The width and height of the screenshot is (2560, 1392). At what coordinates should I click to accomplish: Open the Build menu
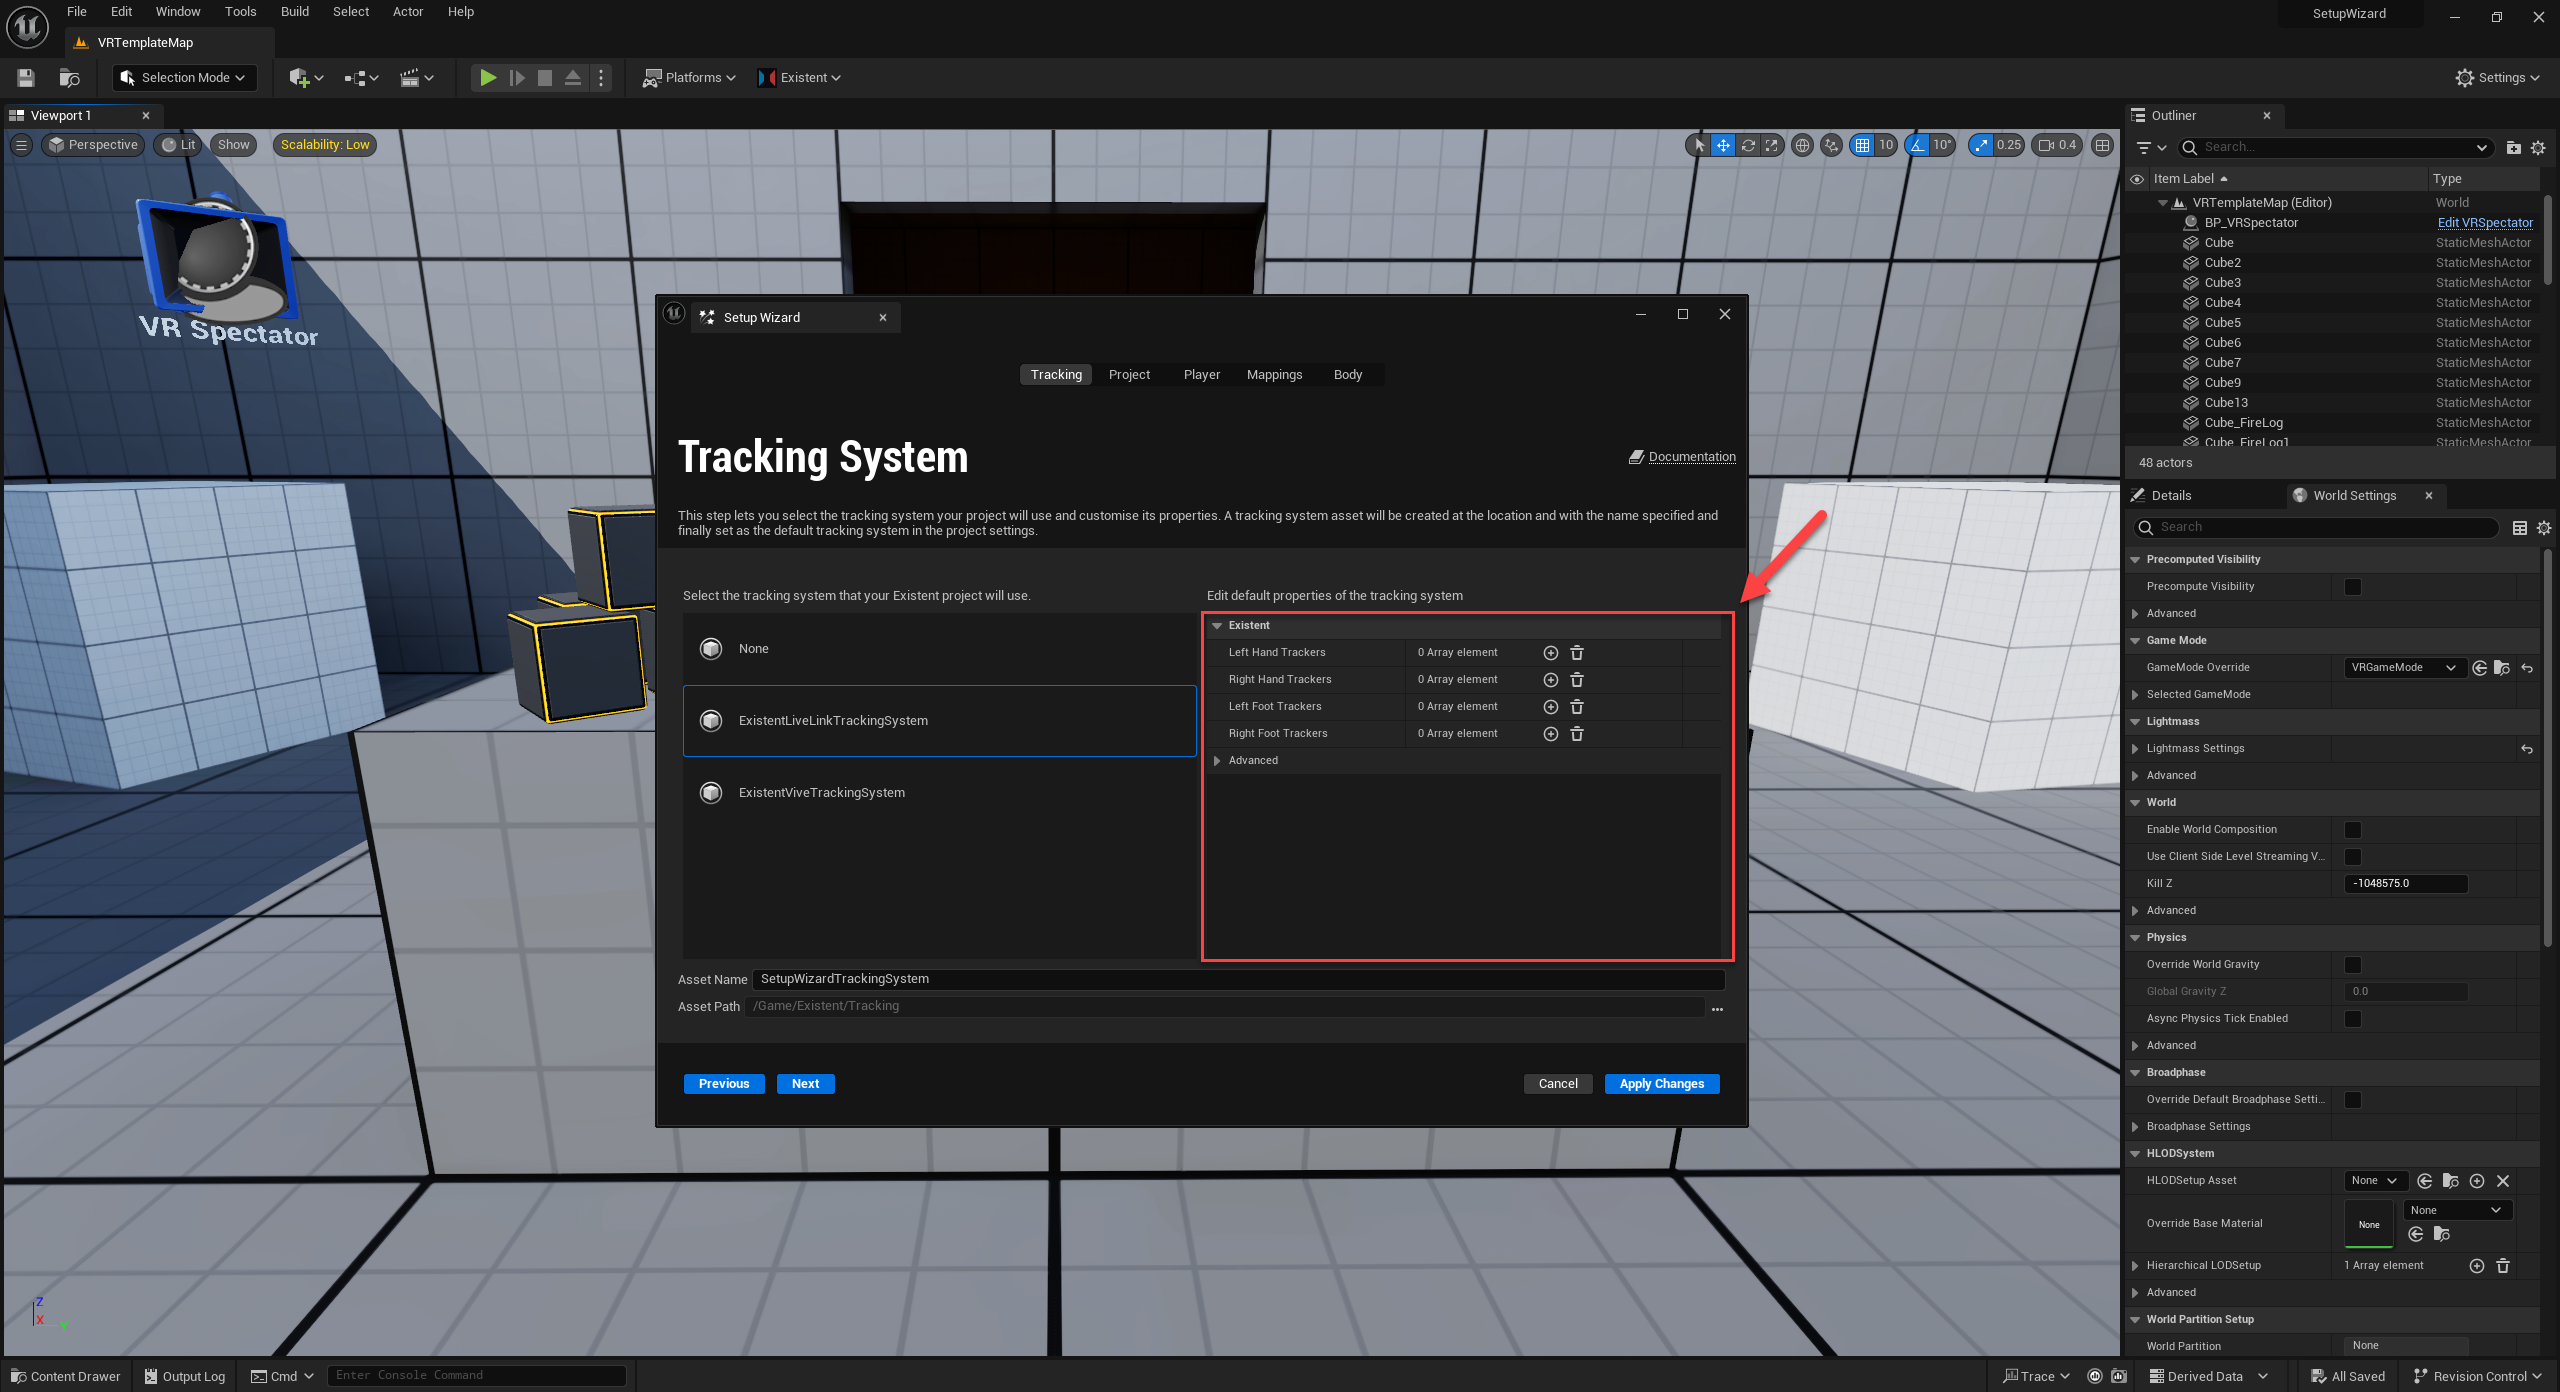coord(294,12)
